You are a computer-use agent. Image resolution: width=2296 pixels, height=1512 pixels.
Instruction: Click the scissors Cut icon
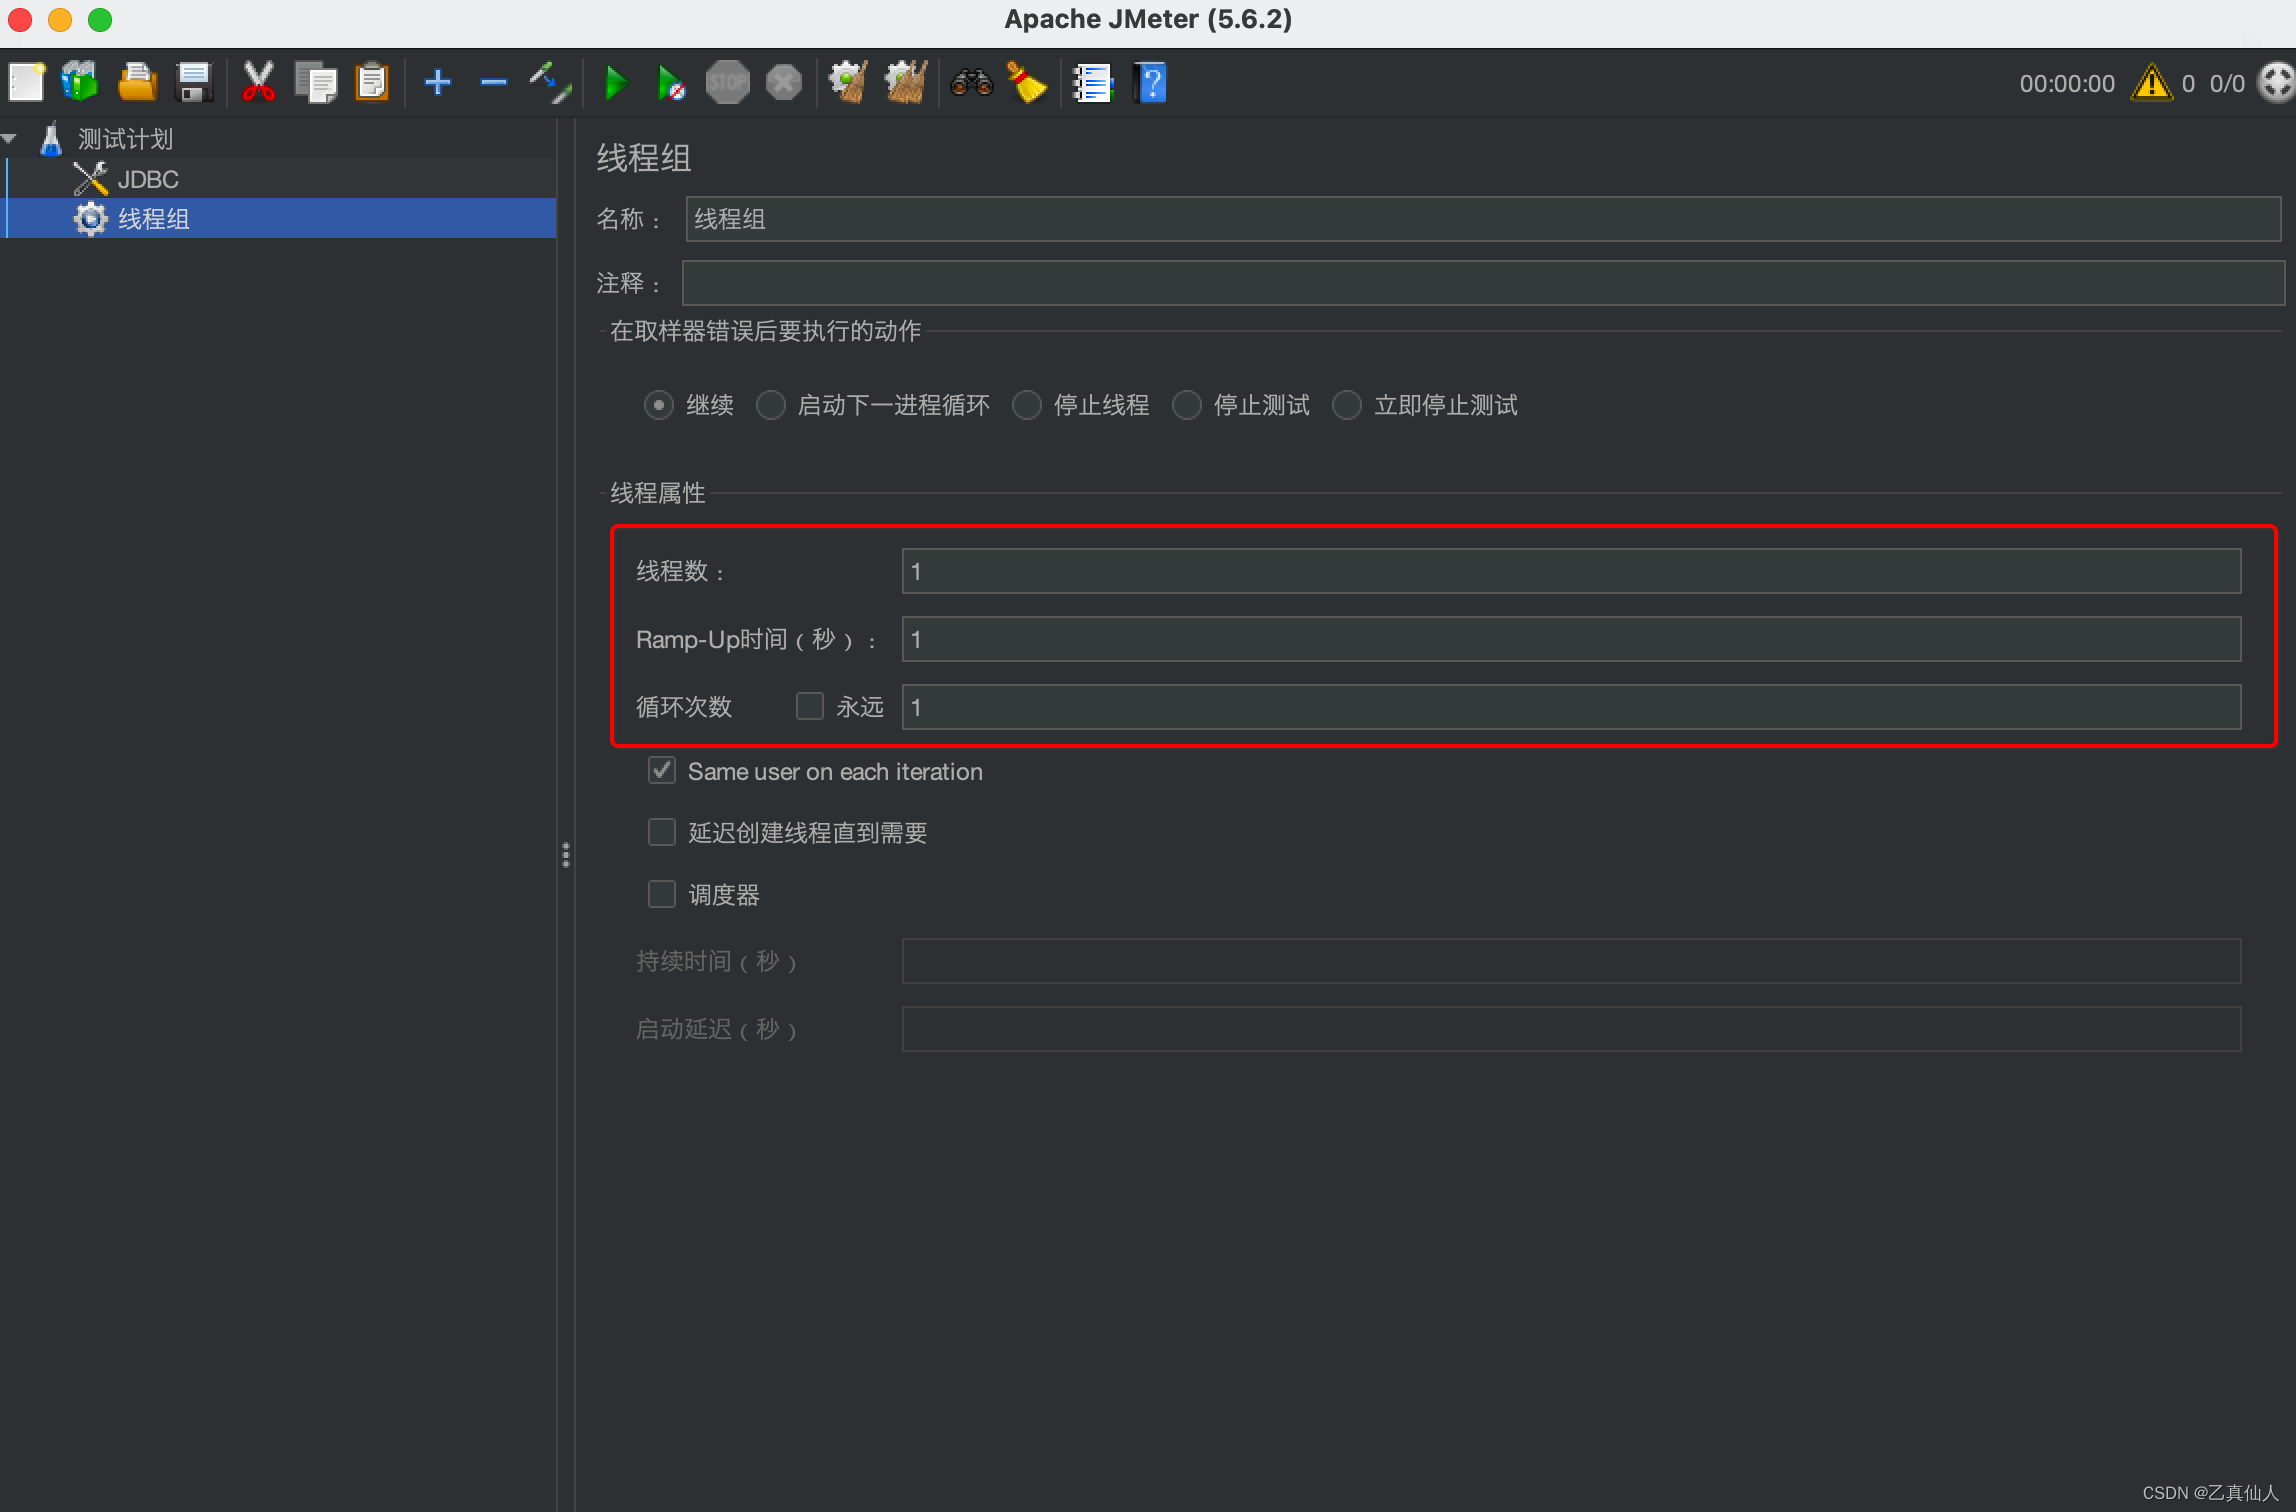[x=259, y=83]
